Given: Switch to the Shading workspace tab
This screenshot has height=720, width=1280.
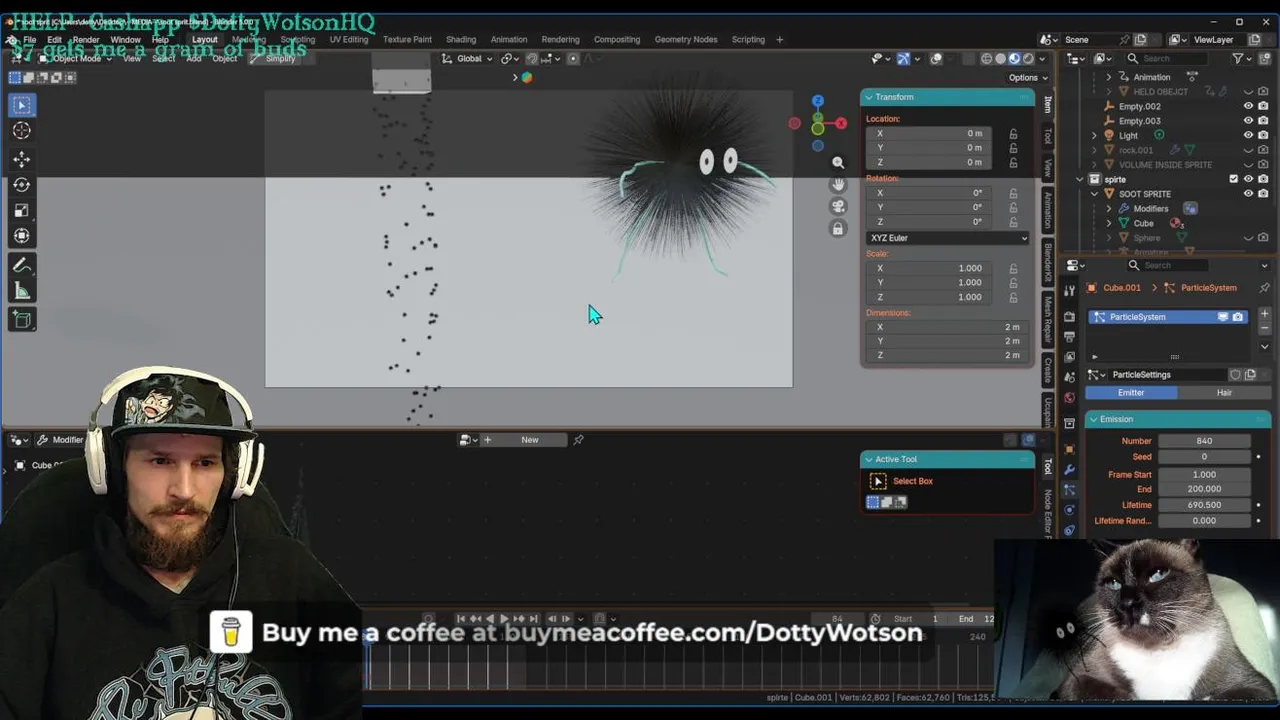Looking at the screenshot, I should [x=461, y=40].
